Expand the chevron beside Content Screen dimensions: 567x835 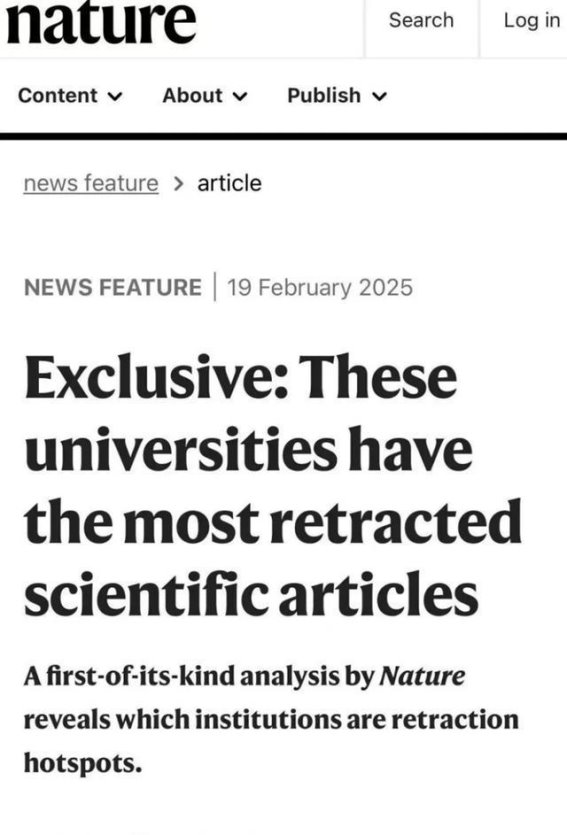(115, 96)
